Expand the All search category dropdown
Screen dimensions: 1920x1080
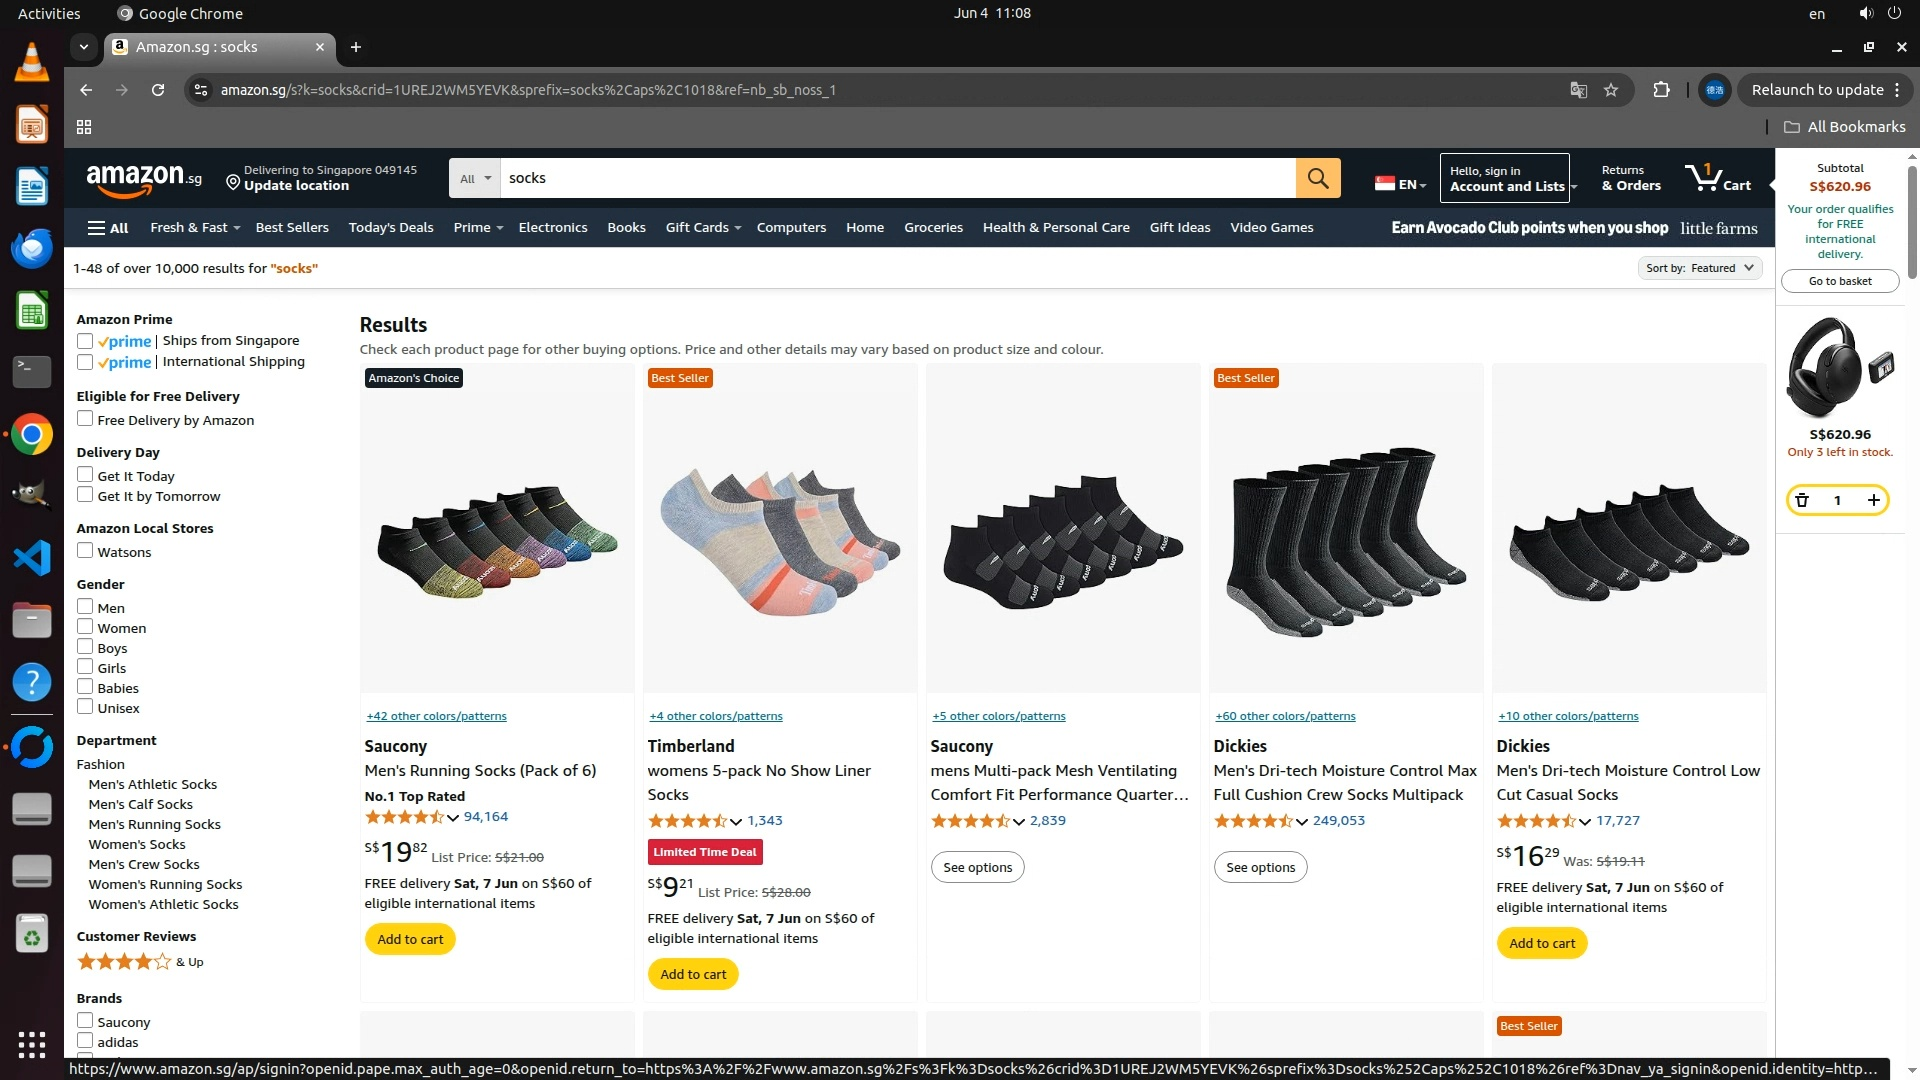(474, 178)
